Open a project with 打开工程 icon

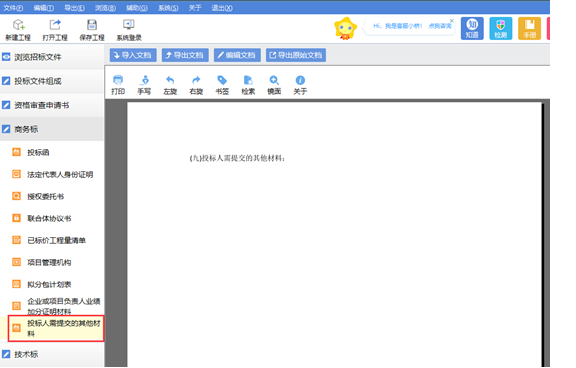coord(55,25)
